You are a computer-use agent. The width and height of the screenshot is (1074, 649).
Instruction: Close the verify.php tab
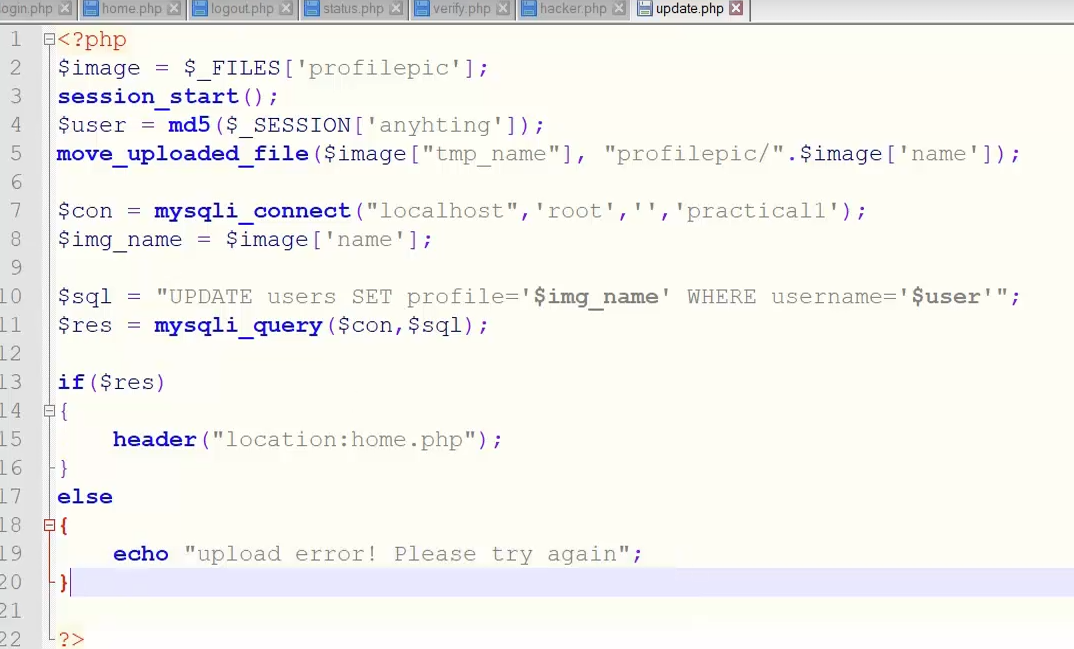(504, 9)
